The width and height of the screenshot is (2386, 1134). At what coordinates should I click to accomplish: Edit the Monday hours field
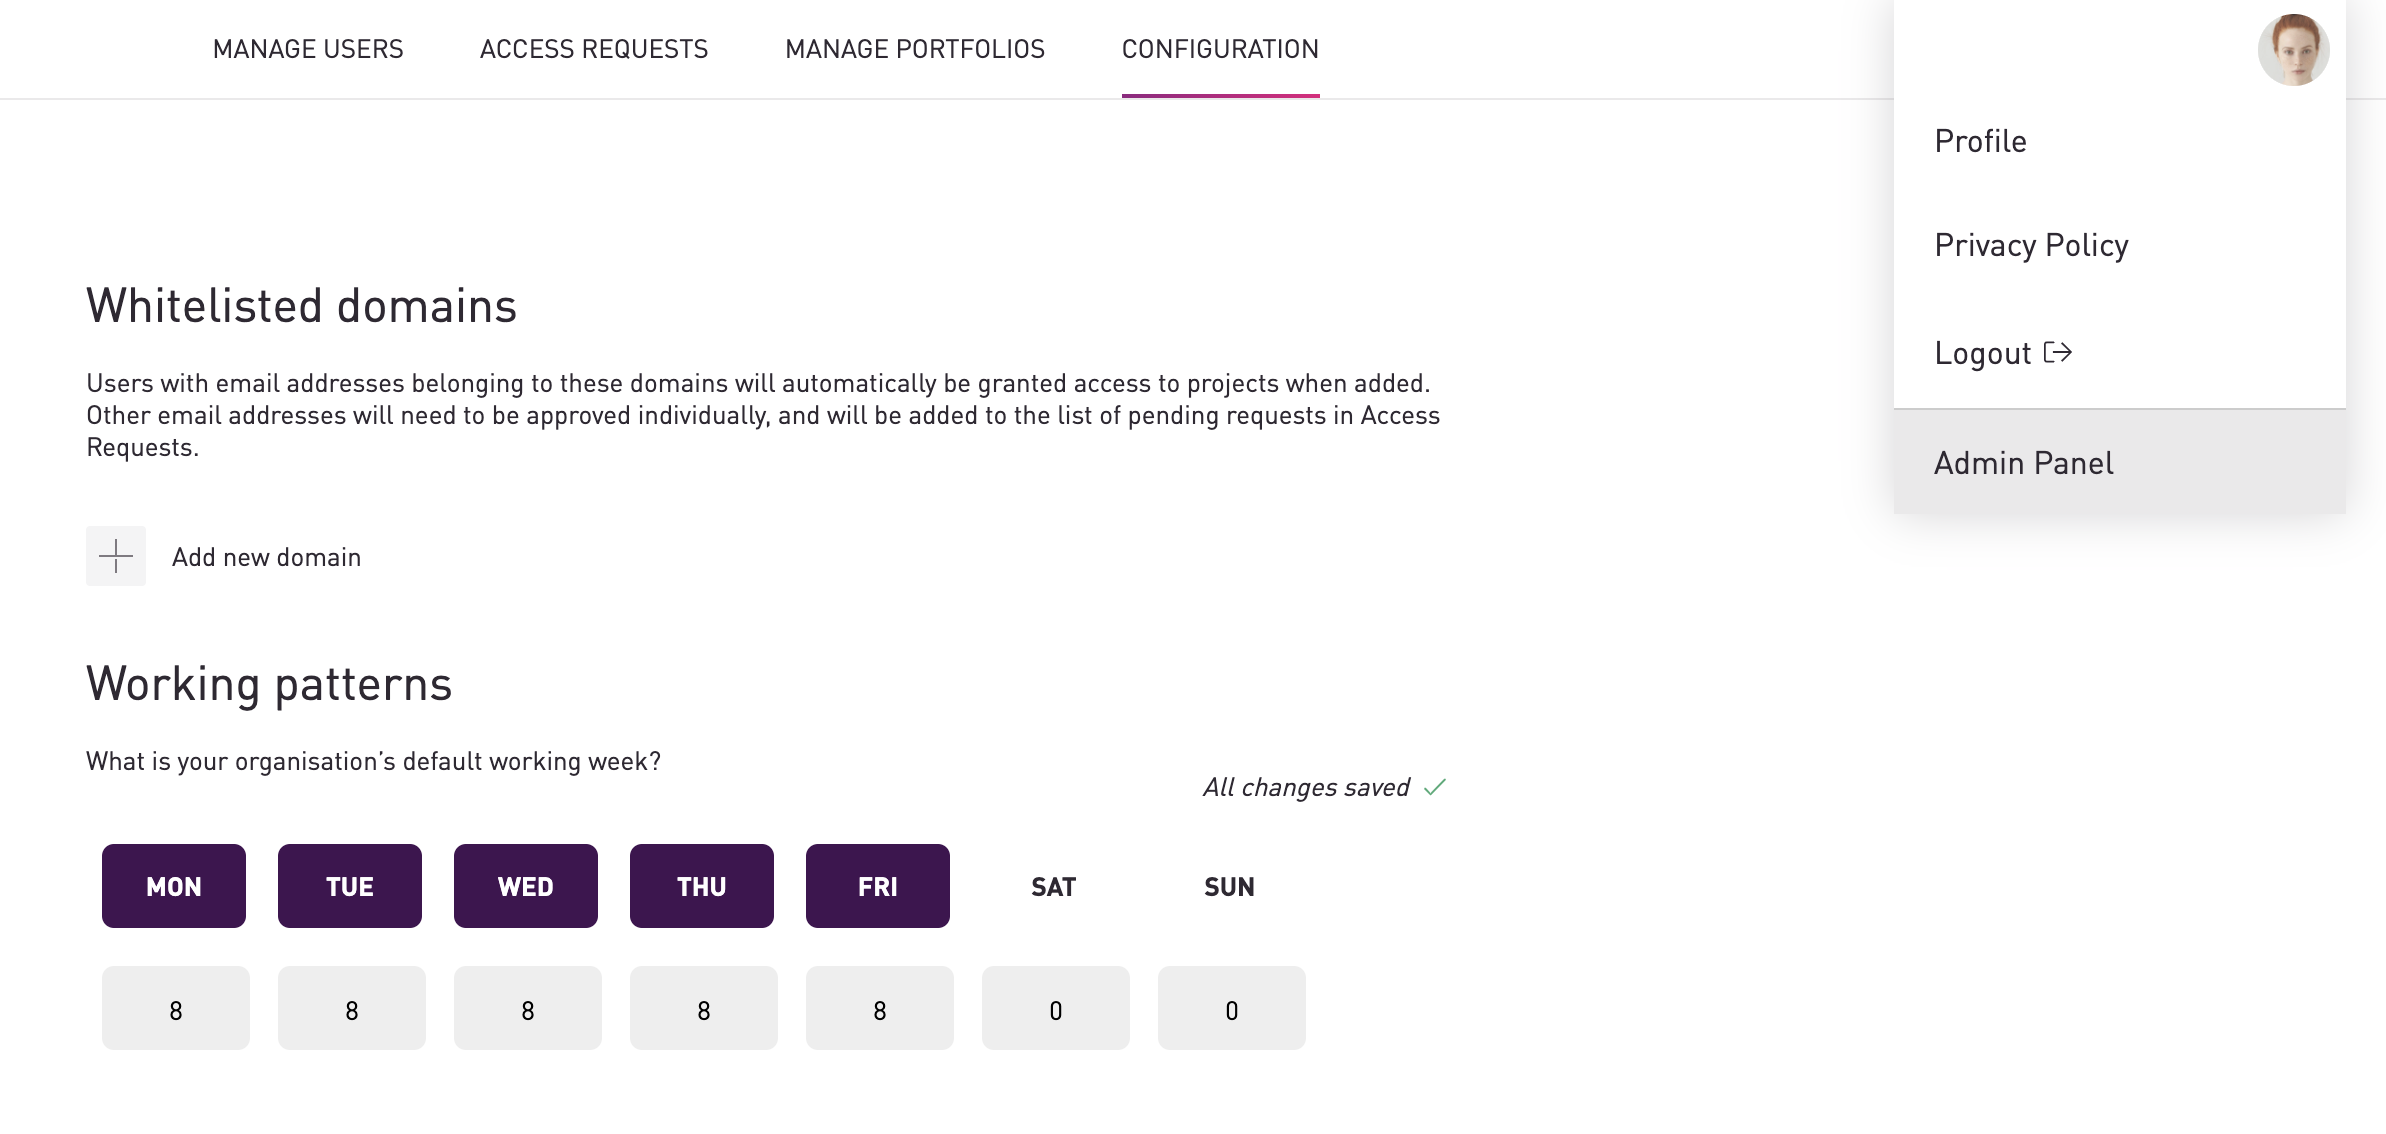pyautogui.click(x=176, y=1008)
